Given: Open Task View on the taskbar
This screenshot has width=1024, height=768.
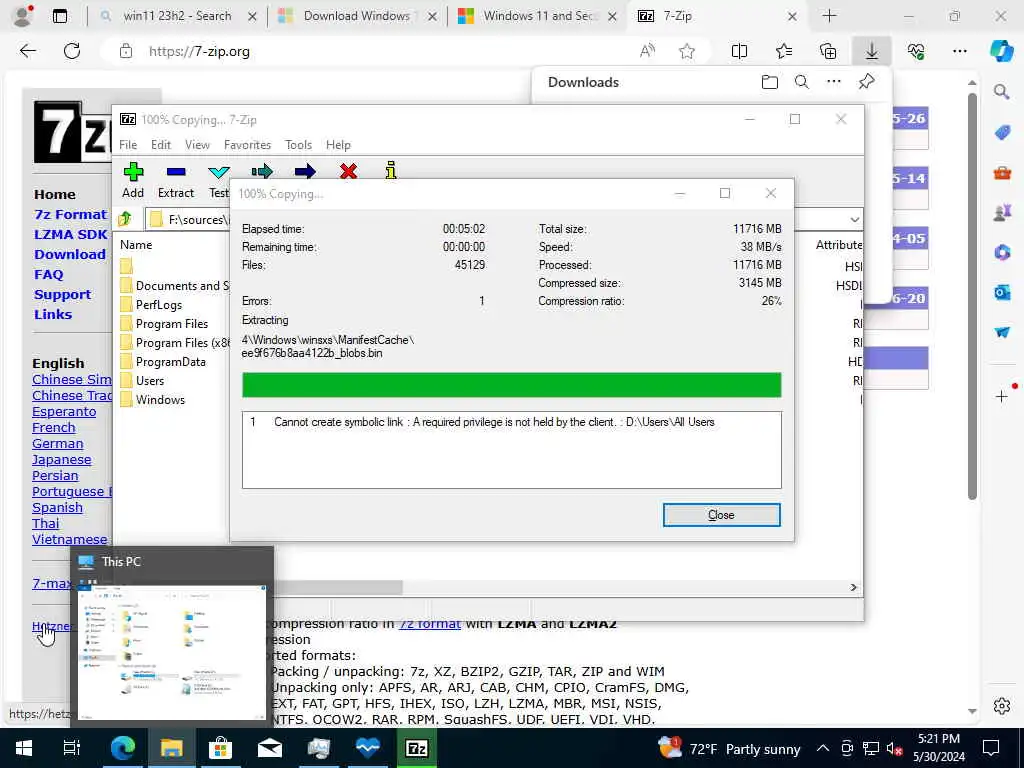Looking at the screenshot, I should 72,748.
